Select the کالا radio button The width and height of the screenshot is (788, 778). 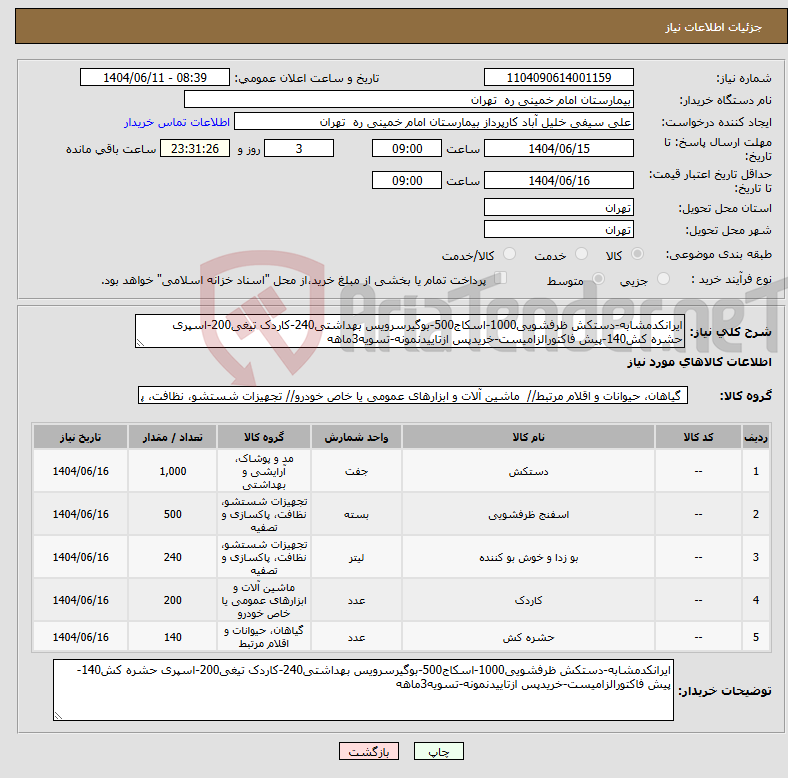click(637, 254)
